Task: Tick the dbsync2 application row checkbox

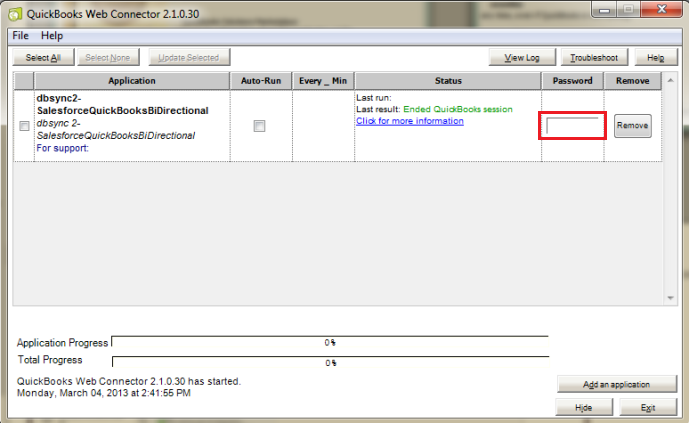Action: (25, 125)
